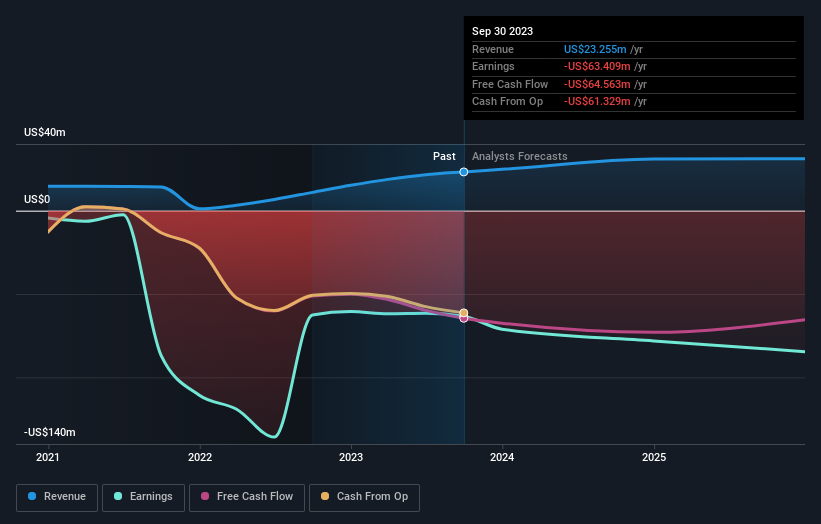Click the Analysts Forecasts label
This screenshot has width=821, height=524.
(x=519, y=156)
